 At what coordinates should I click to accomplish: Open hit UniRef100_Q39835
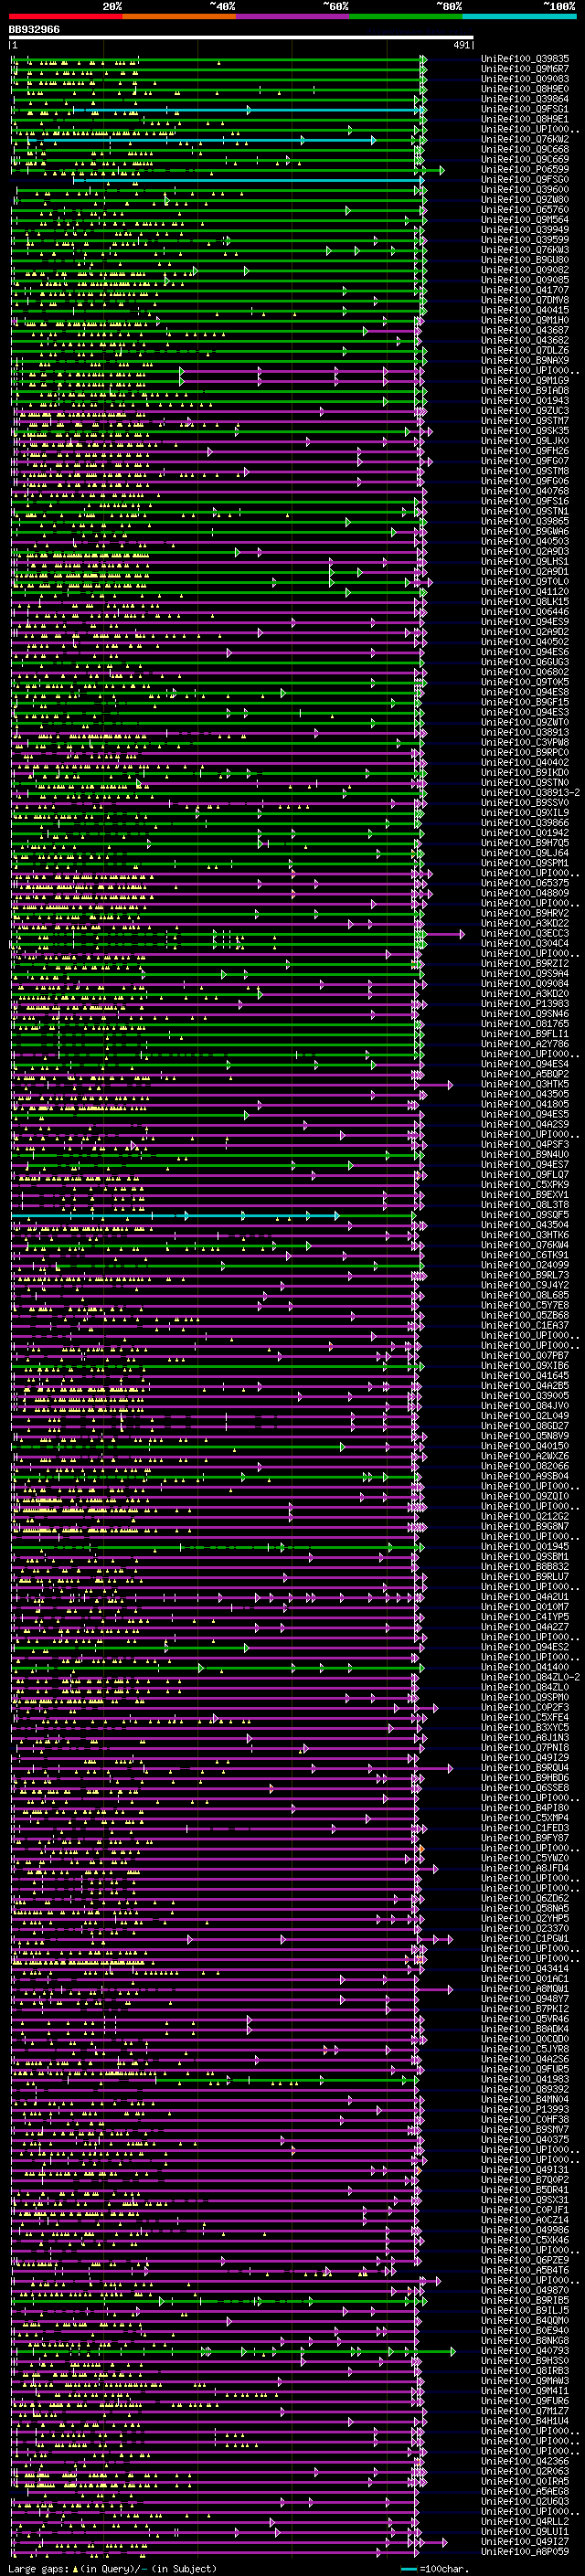pos(525,59)
